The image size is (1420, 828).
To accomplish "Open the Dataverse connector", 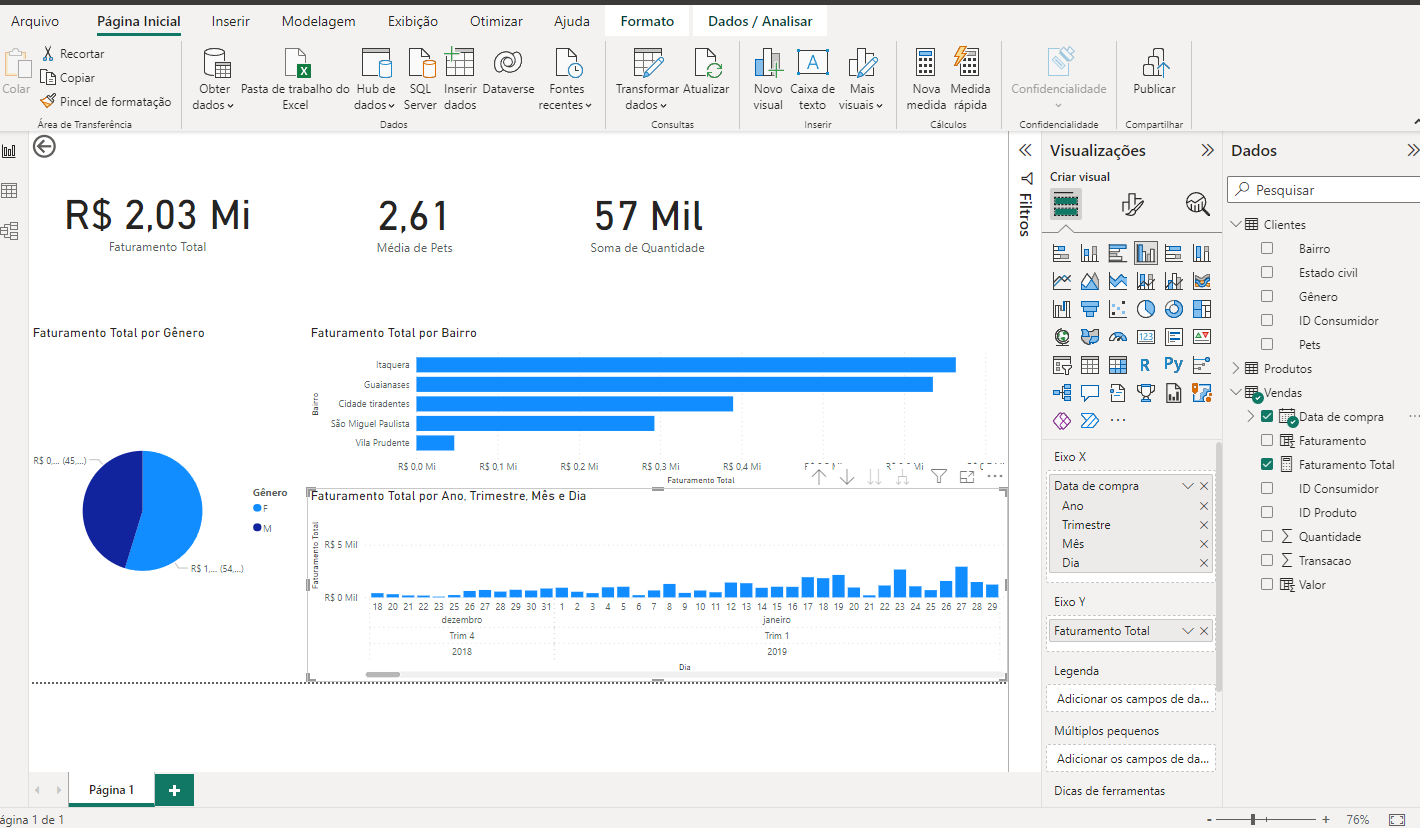I will (x=508, y=74).
